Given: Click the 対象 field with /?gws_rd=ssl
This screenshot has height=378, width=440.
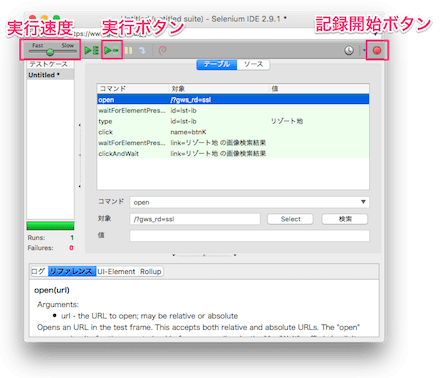Looking at the screenshot, I should [195, 219].
